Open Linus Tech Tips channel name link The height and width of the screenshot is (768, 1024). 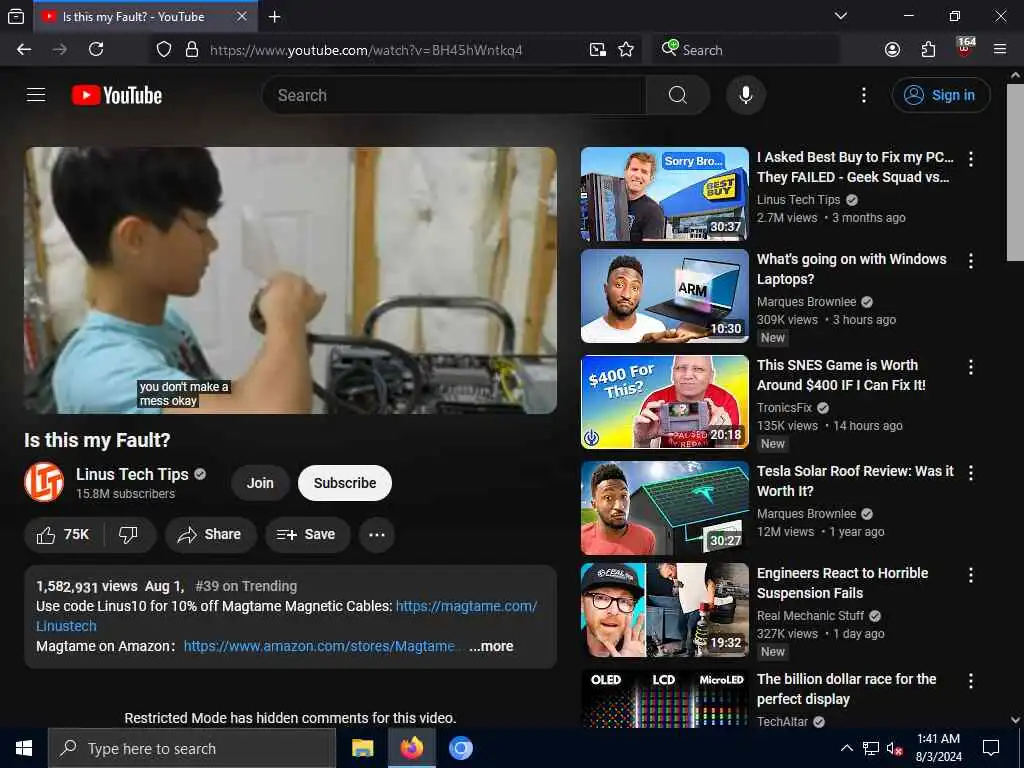[x=132, y=475]
